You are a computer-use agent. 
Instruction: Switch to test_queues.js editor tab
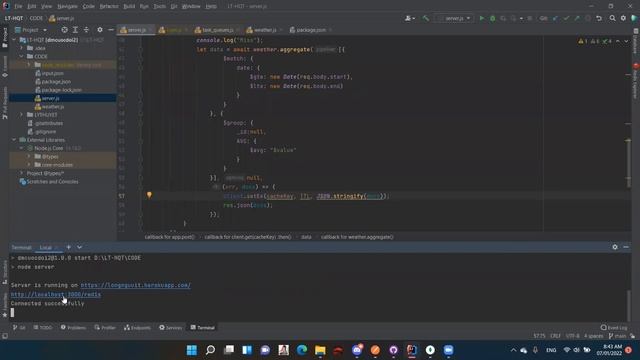(x=218, y=30)
